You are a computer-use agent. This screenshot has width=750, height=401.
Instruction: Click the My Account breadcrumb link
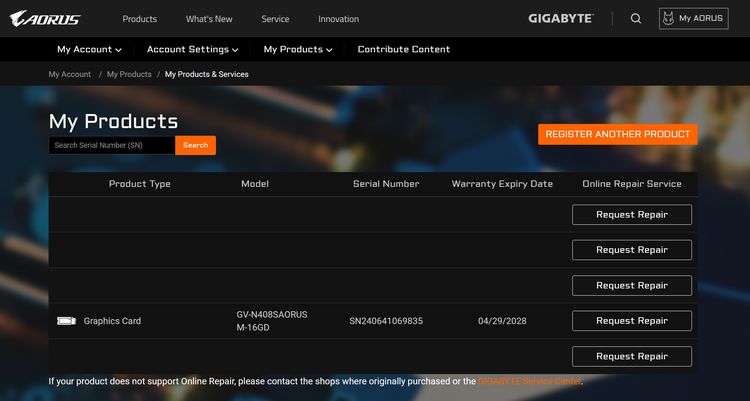coord(70,74)
